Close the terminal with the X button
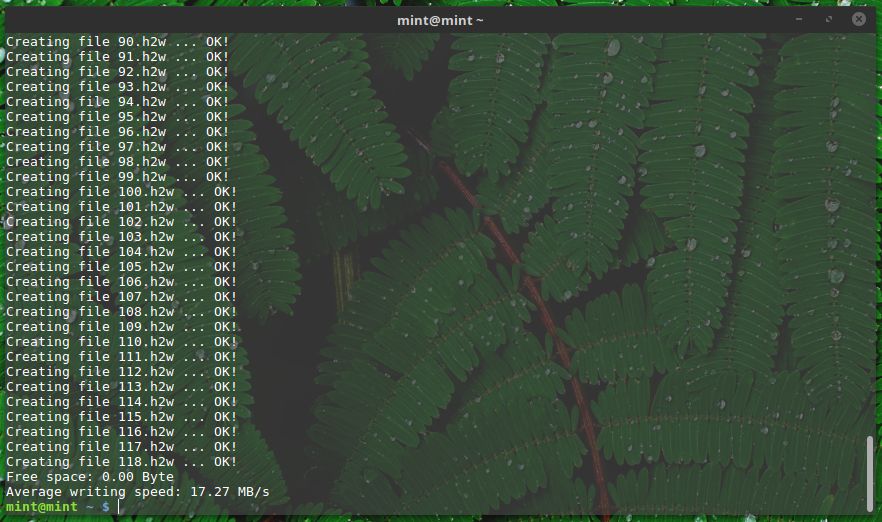The height and width of the screenshot is (522, 882). pyautogui.click(x=858, y=20)
